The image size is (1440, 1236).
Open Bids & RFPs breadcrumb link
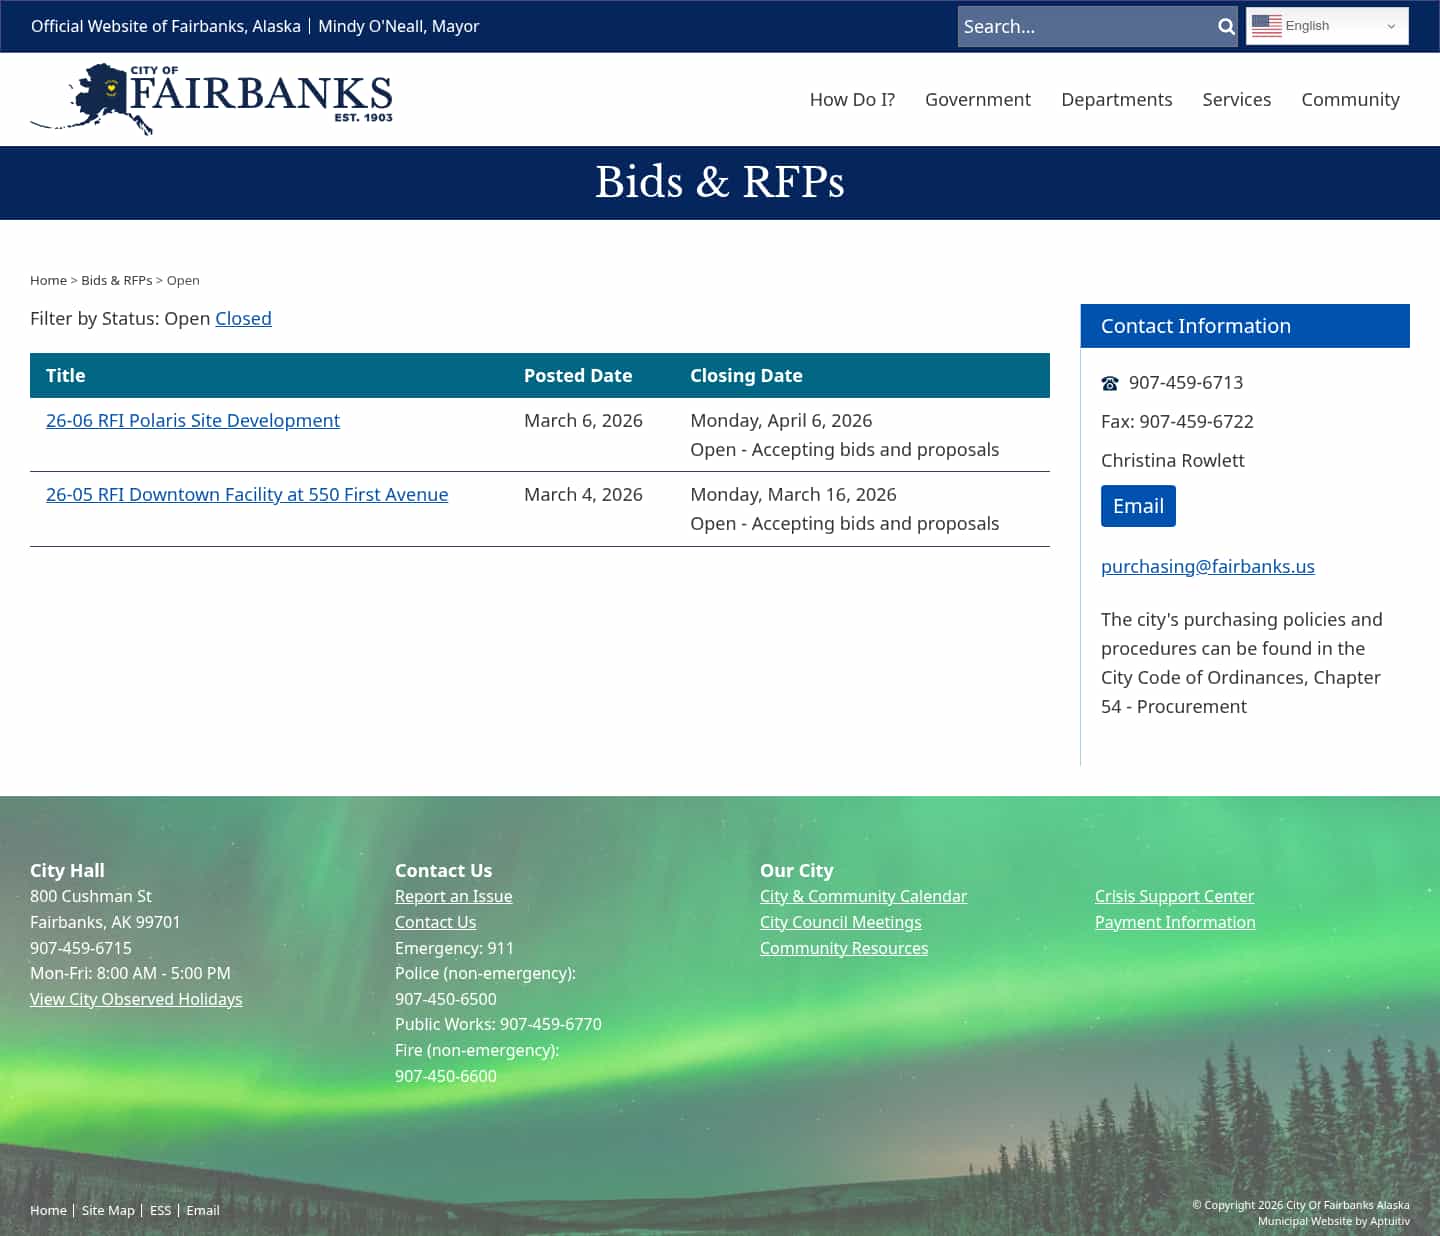117,280
